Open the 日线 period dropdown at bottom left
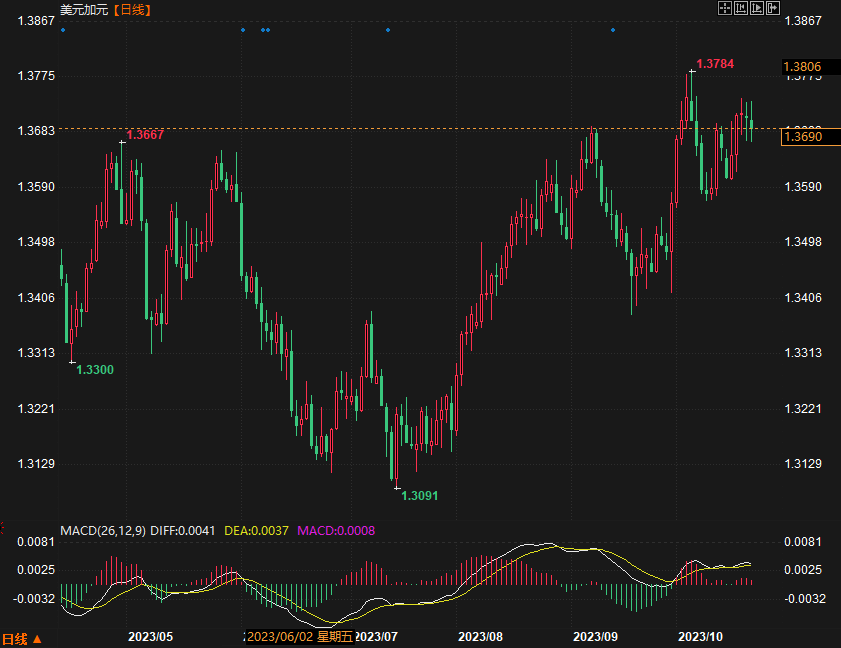This screenshot has height=648, width=841. pos(21,638)
